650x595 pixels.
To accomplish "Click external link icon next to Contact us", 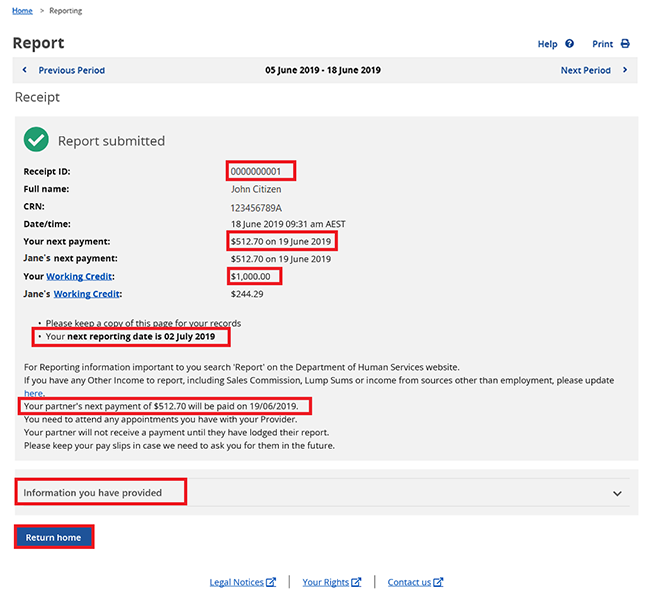I will [x=438, y=582].
